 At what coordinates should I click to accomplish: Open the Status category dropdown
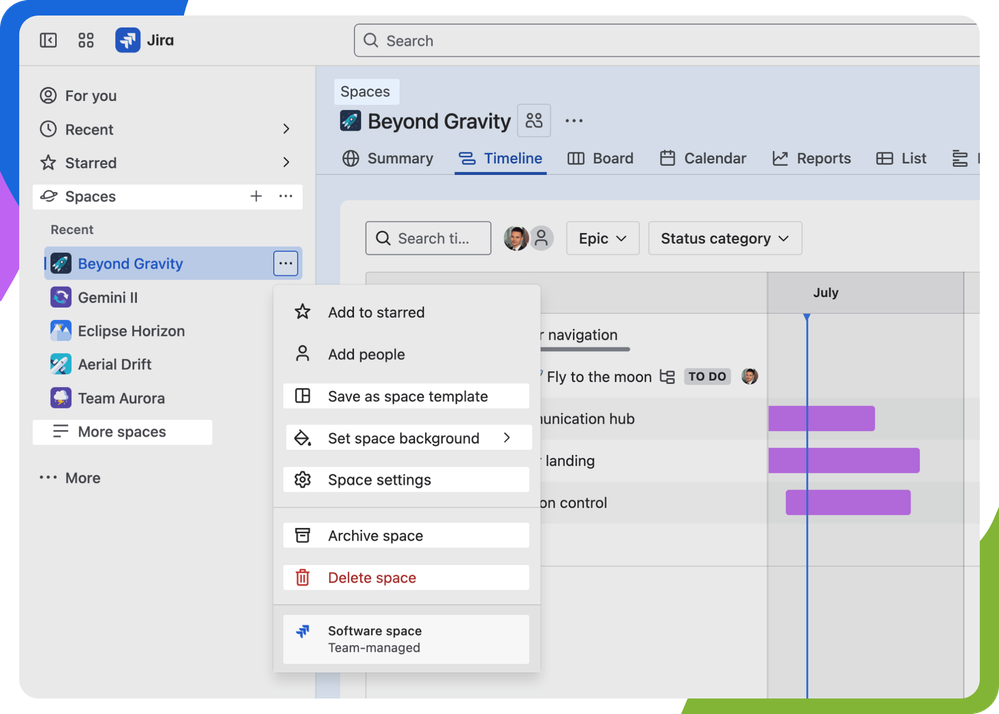[725, 238]
